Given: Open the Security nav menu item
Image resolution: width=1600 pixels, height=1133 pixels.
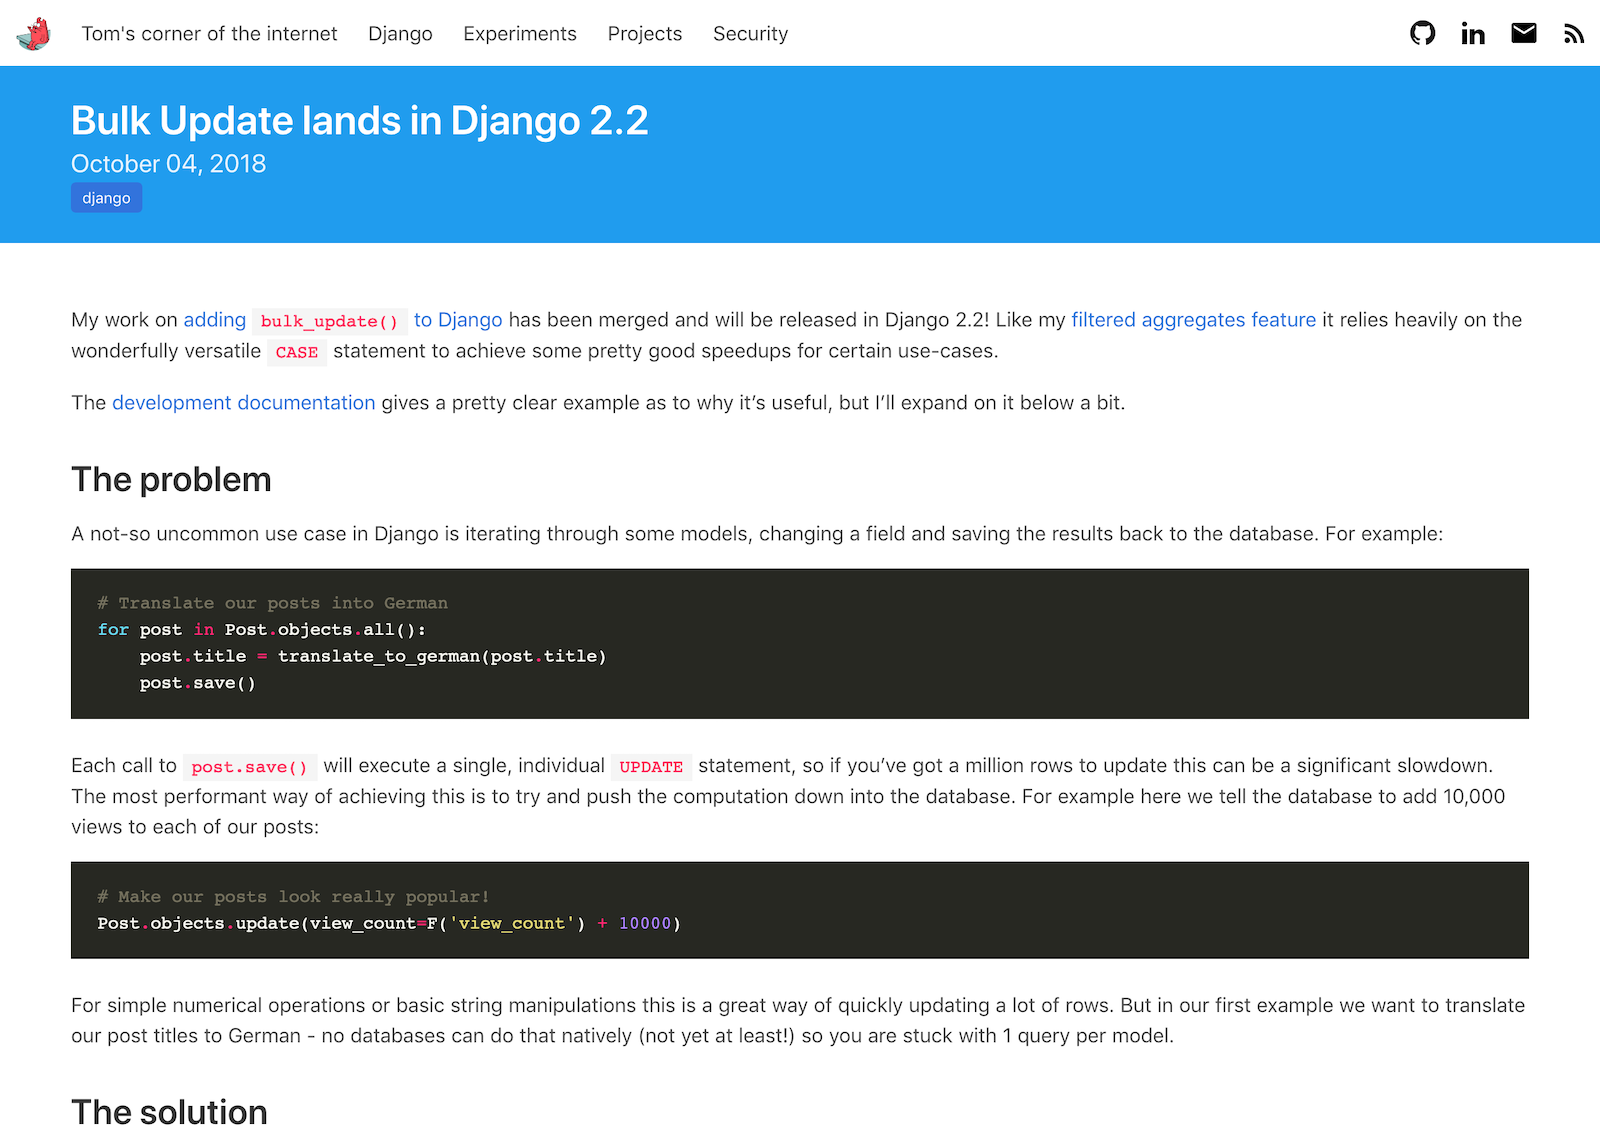Looking at the screenshot, I should pyautogui.click(x=750, y=34).
